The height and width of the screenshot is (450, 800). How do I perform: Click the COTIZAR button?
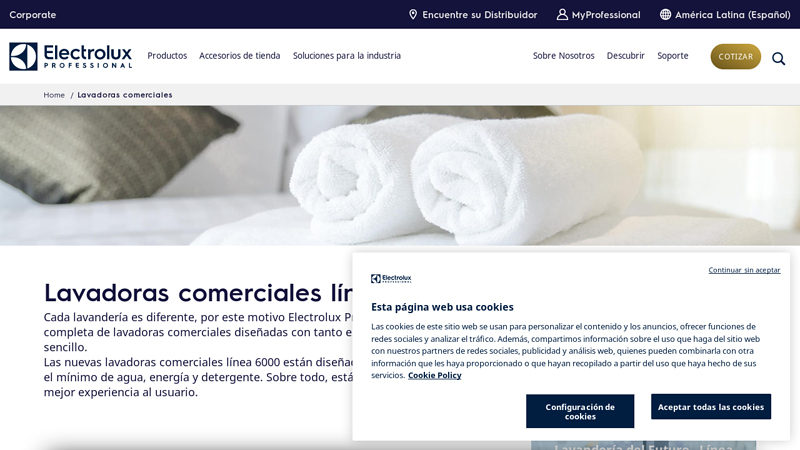[735, 57]
